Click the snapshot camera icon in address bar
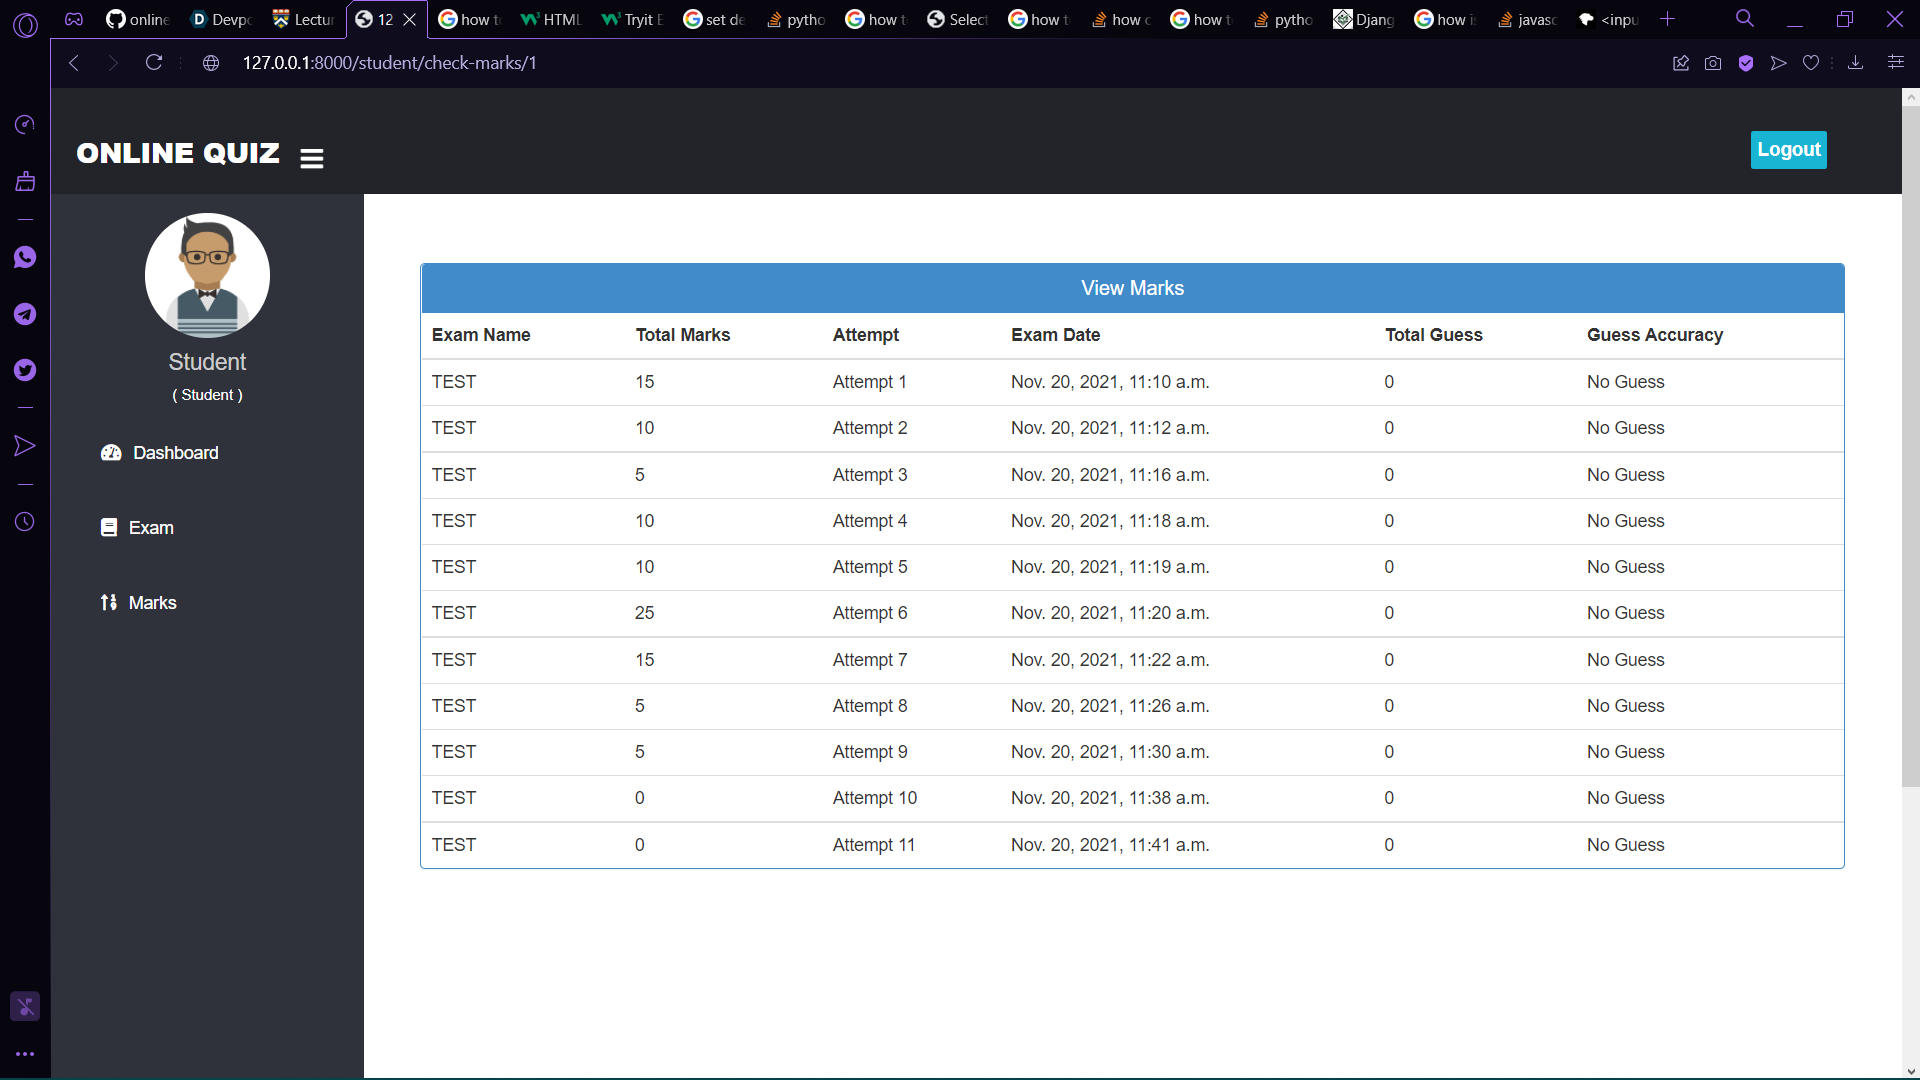 (x=1713, y=63)
